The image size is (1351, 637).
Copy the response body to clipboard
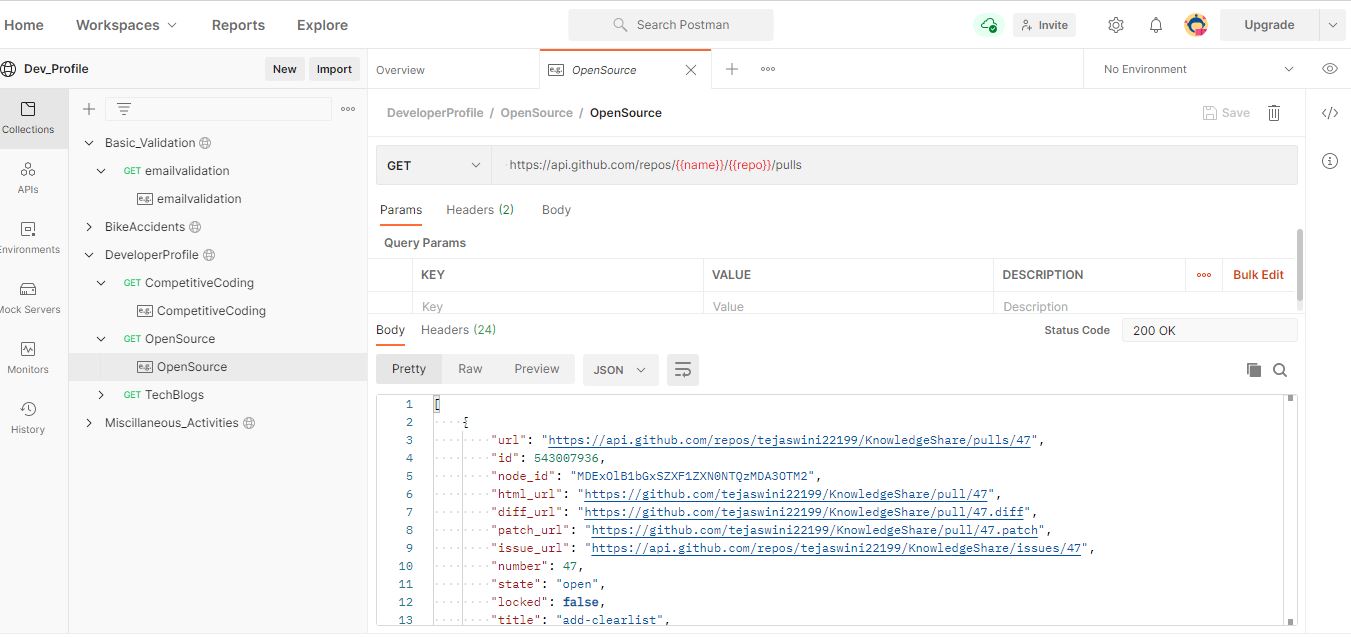1253,370
